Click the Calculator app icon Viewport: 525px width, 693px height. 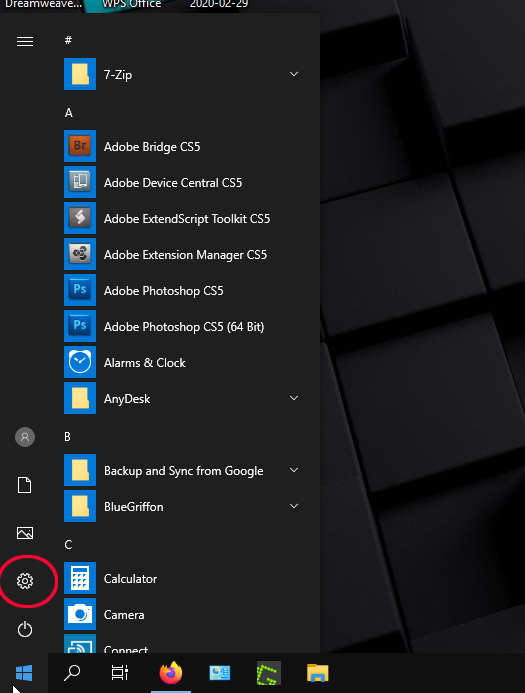[80, 578]
